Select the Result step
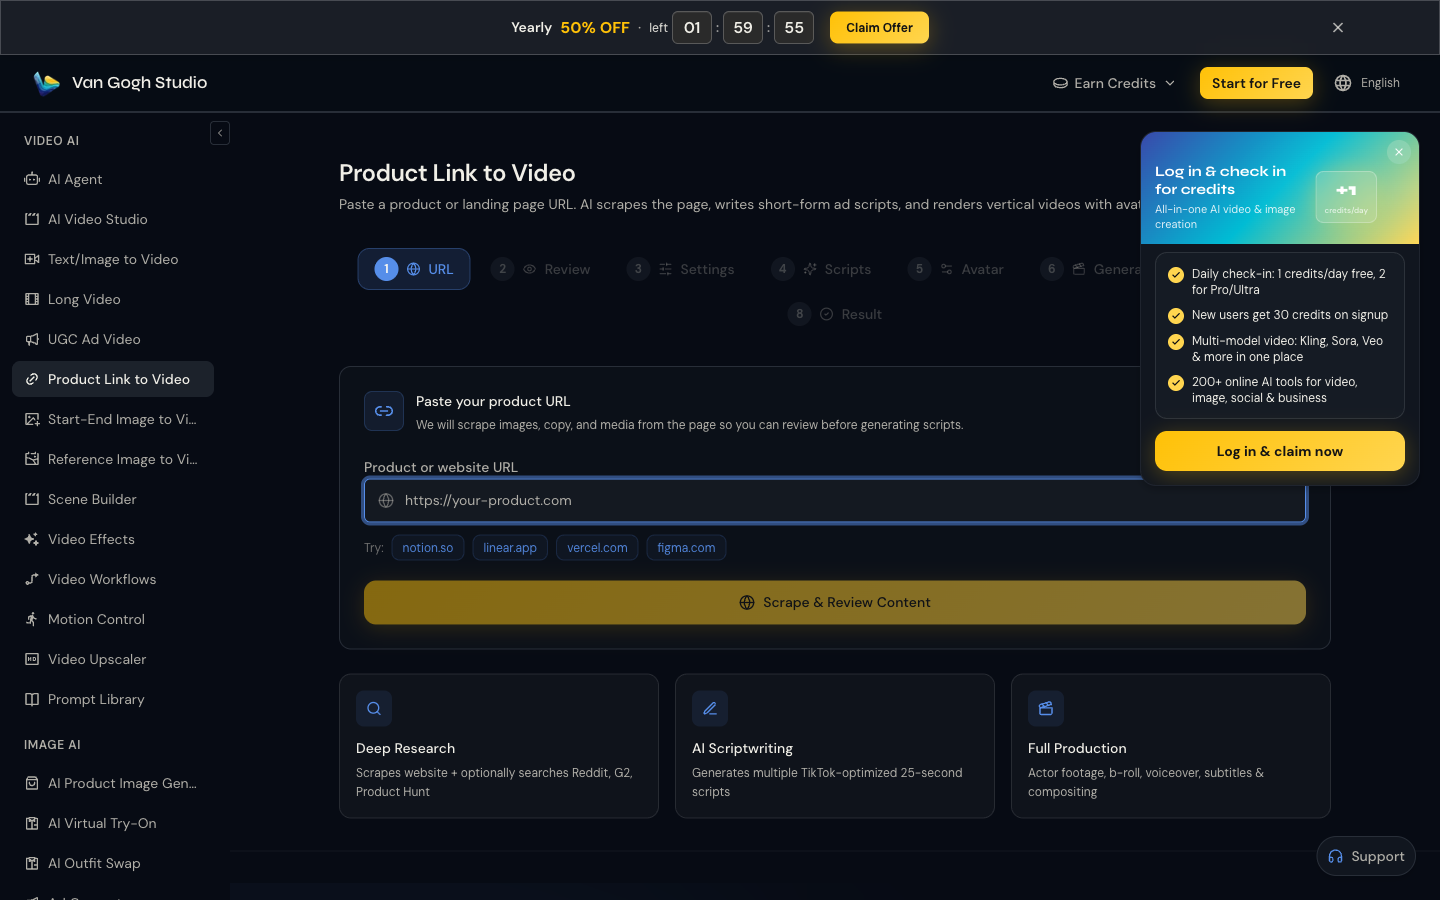The width and height of the screenshot is (1440, 900). click(x=835, y=314)
